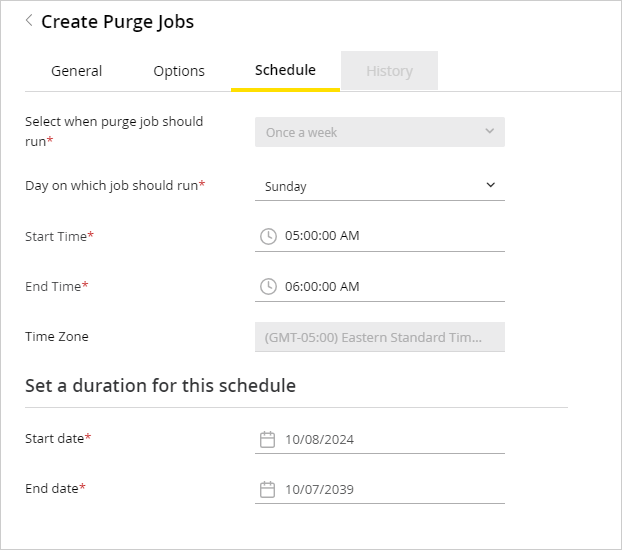Open the Start Time clock picker icon
This screenshot has width=622, height=550.
coord(268,236)
